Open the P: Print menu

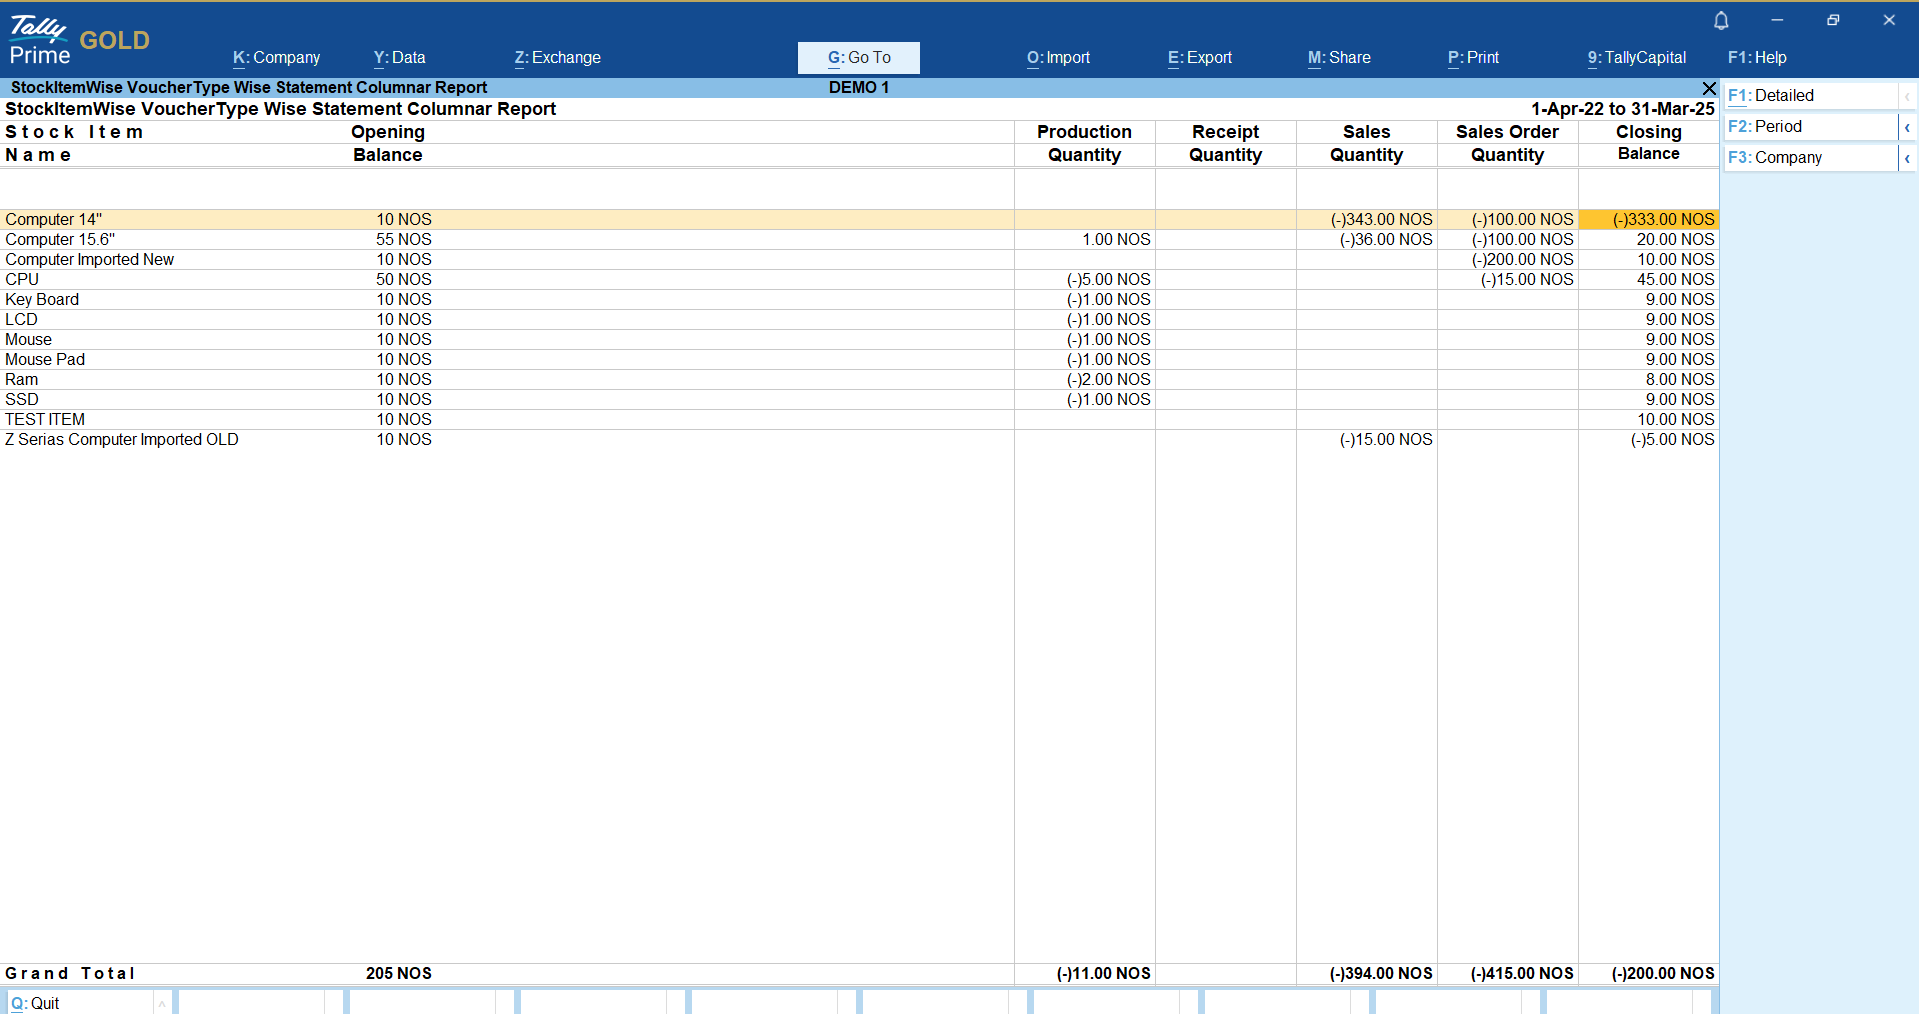click(x=1473, y=58)
